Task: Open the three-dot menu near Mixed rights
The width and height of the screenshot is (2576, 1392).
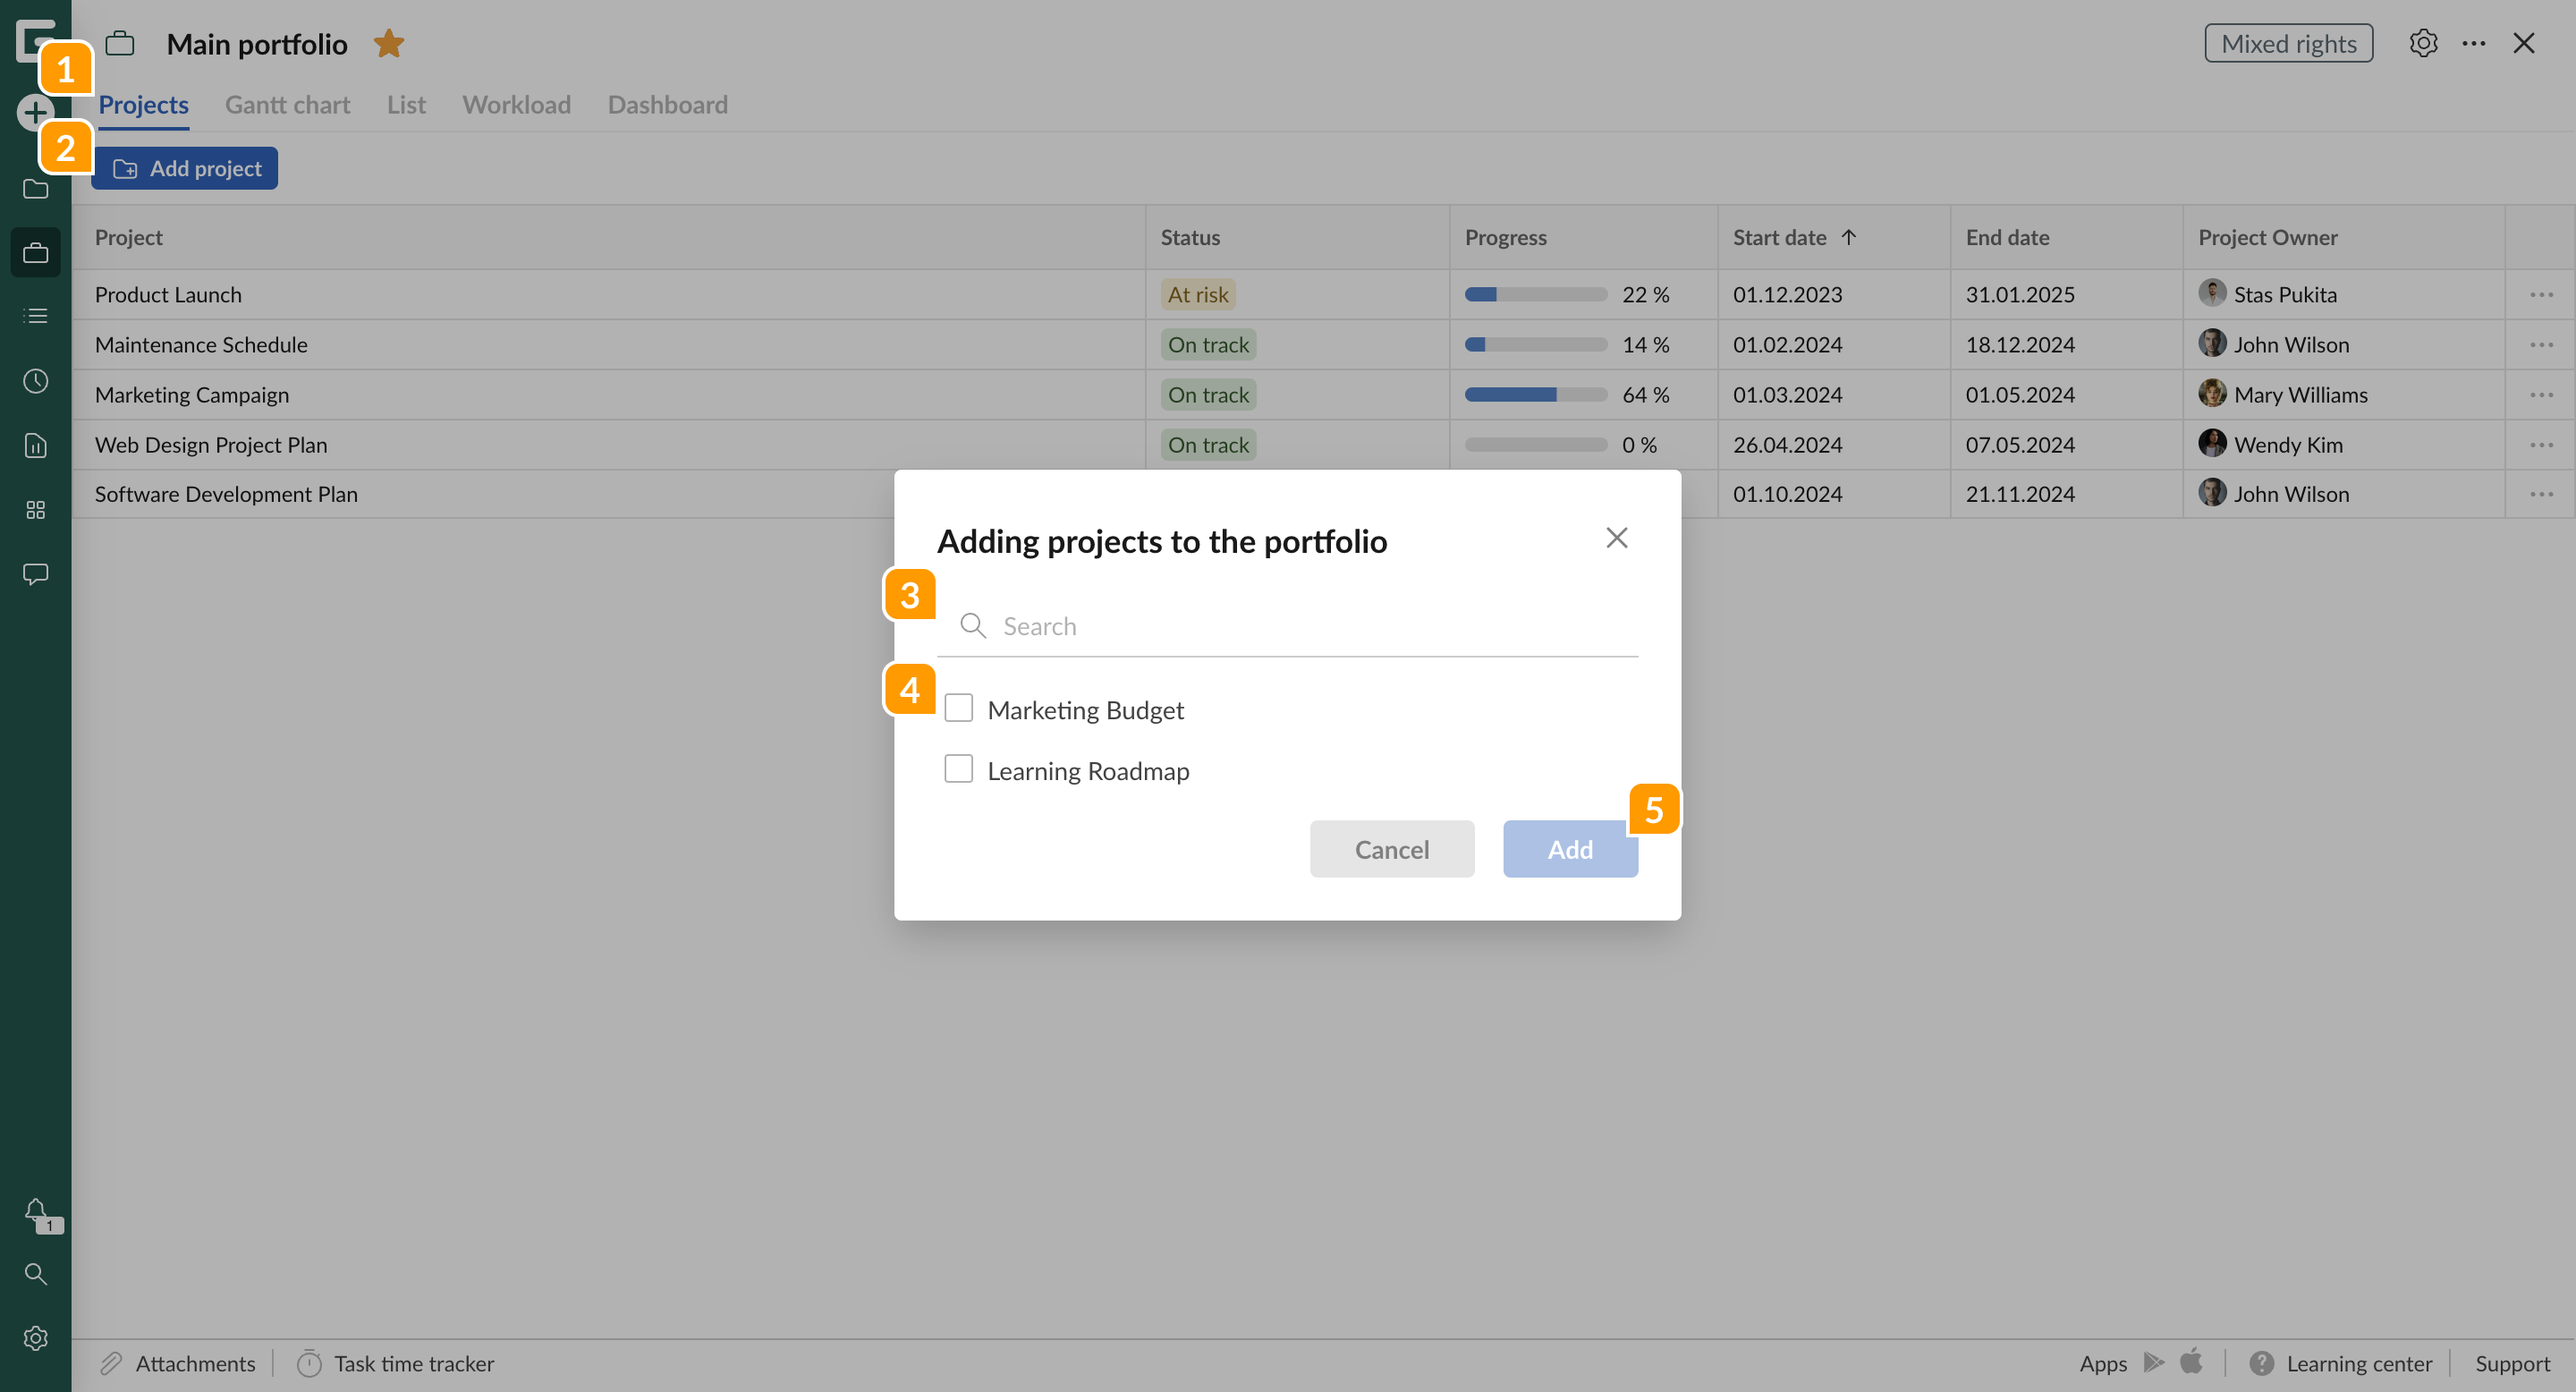Action: click(2475, 43)
